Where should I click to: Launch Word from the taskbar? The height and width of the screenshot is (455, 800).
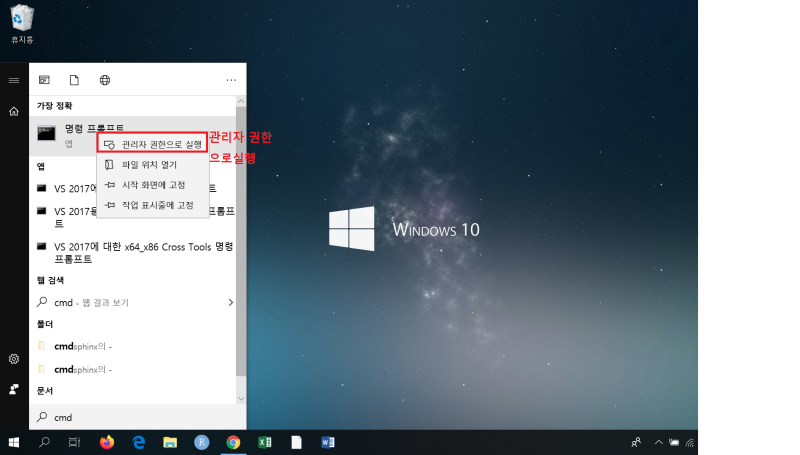click(x=328, y=442)
